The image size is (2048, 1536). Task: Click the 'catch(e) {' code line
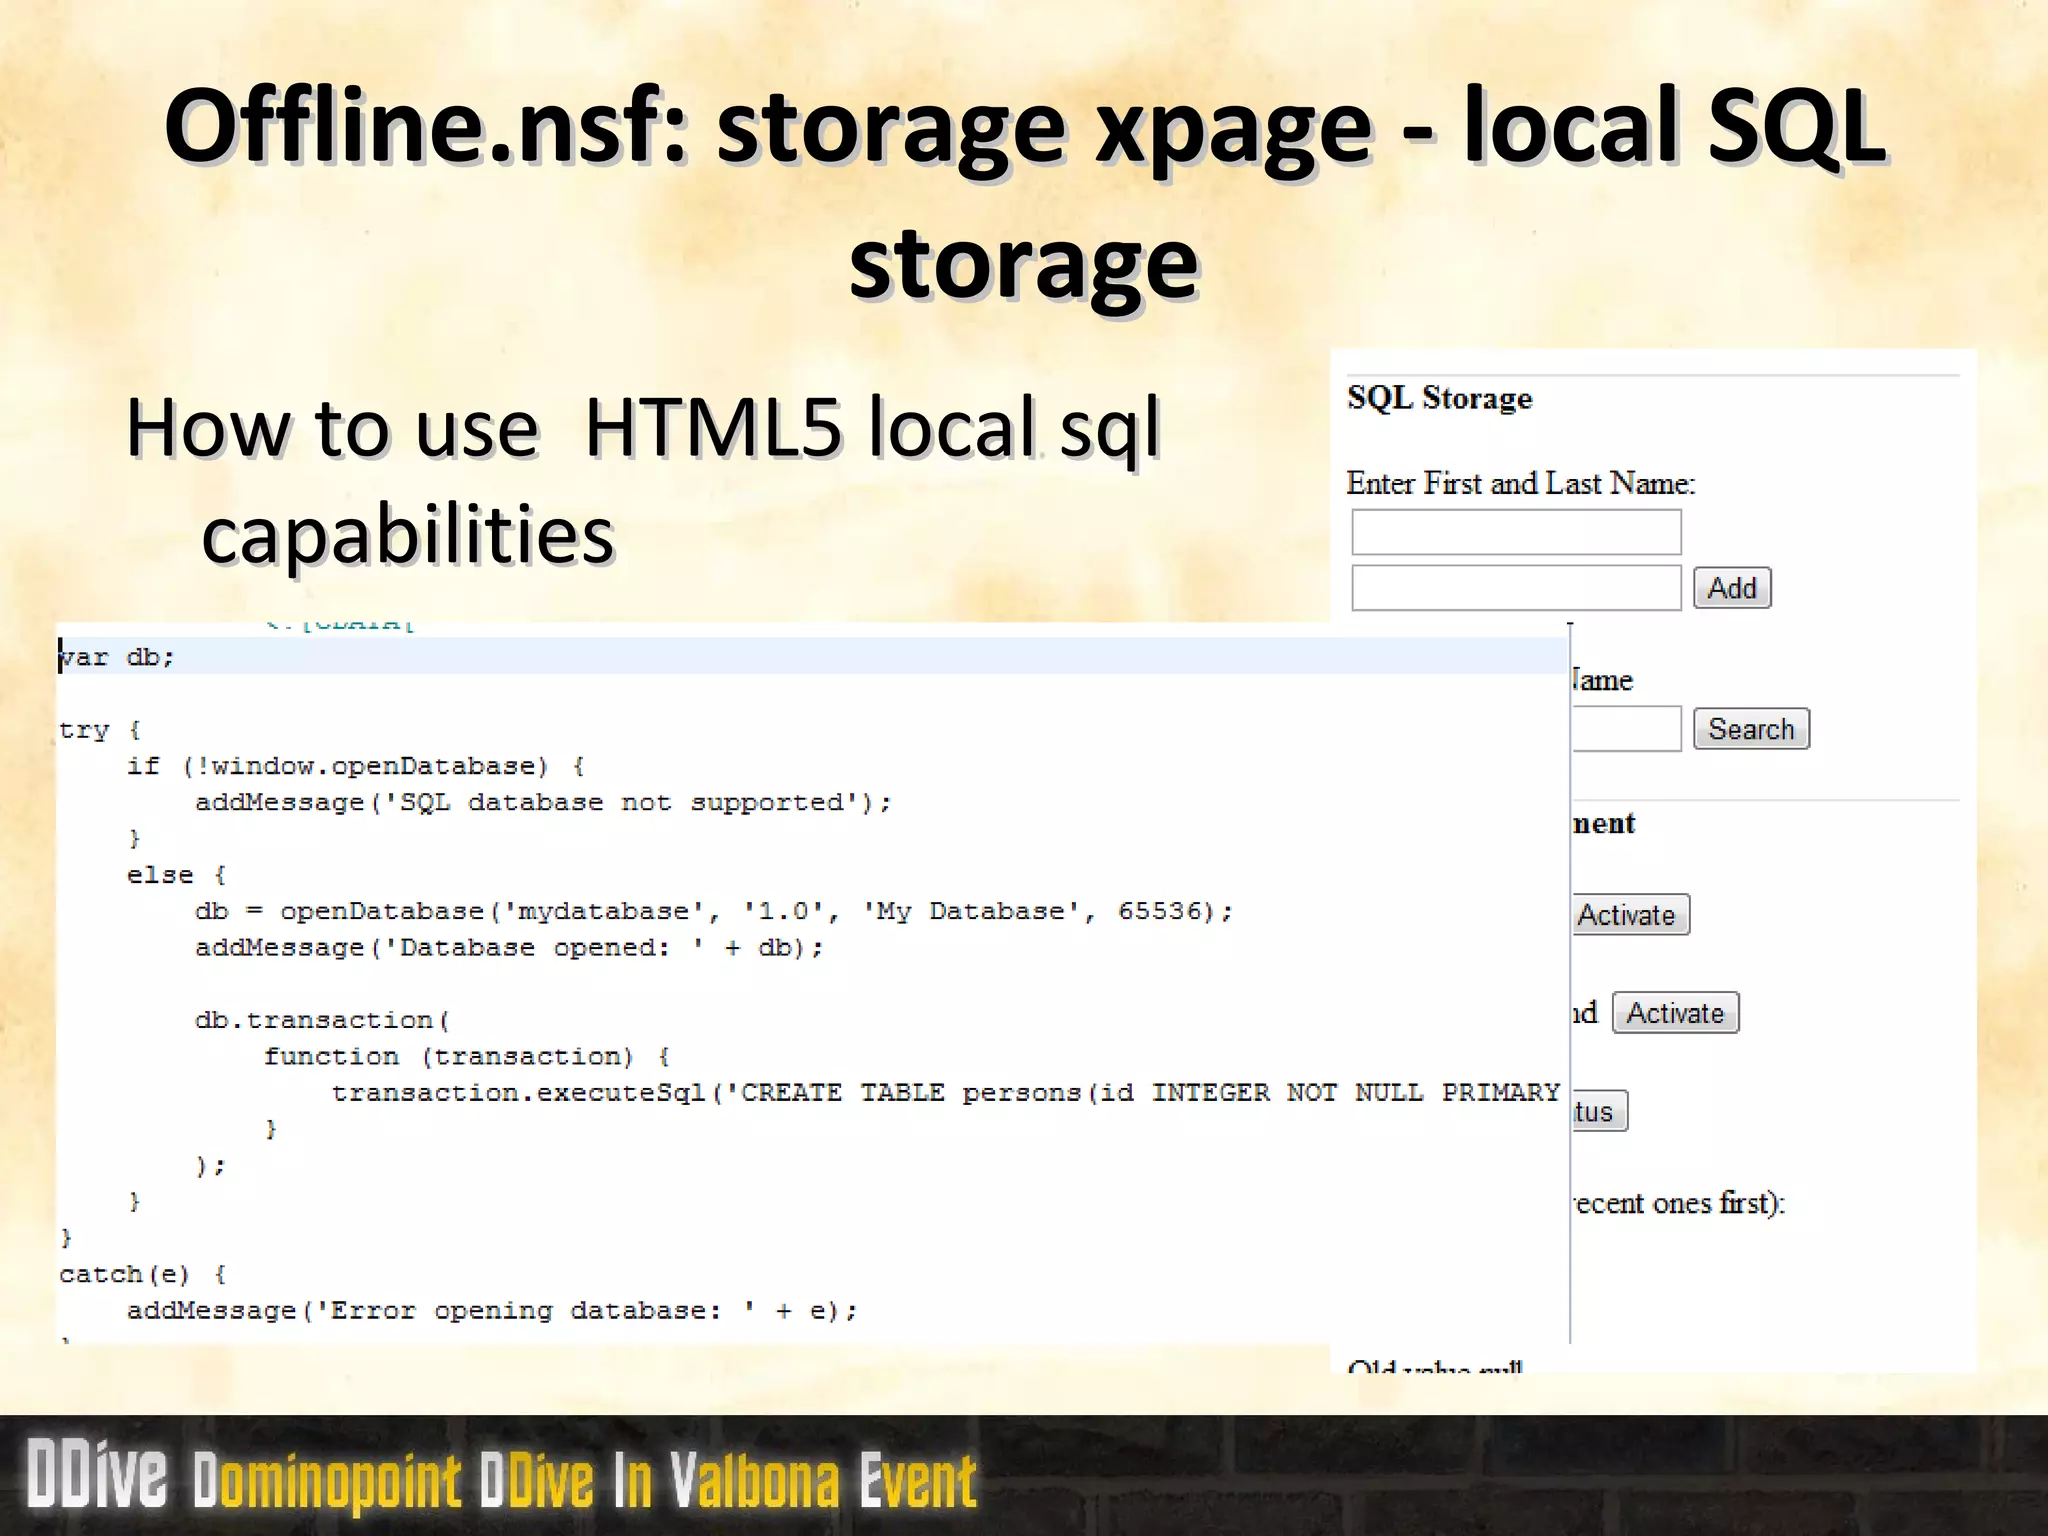click(143, 1274)
